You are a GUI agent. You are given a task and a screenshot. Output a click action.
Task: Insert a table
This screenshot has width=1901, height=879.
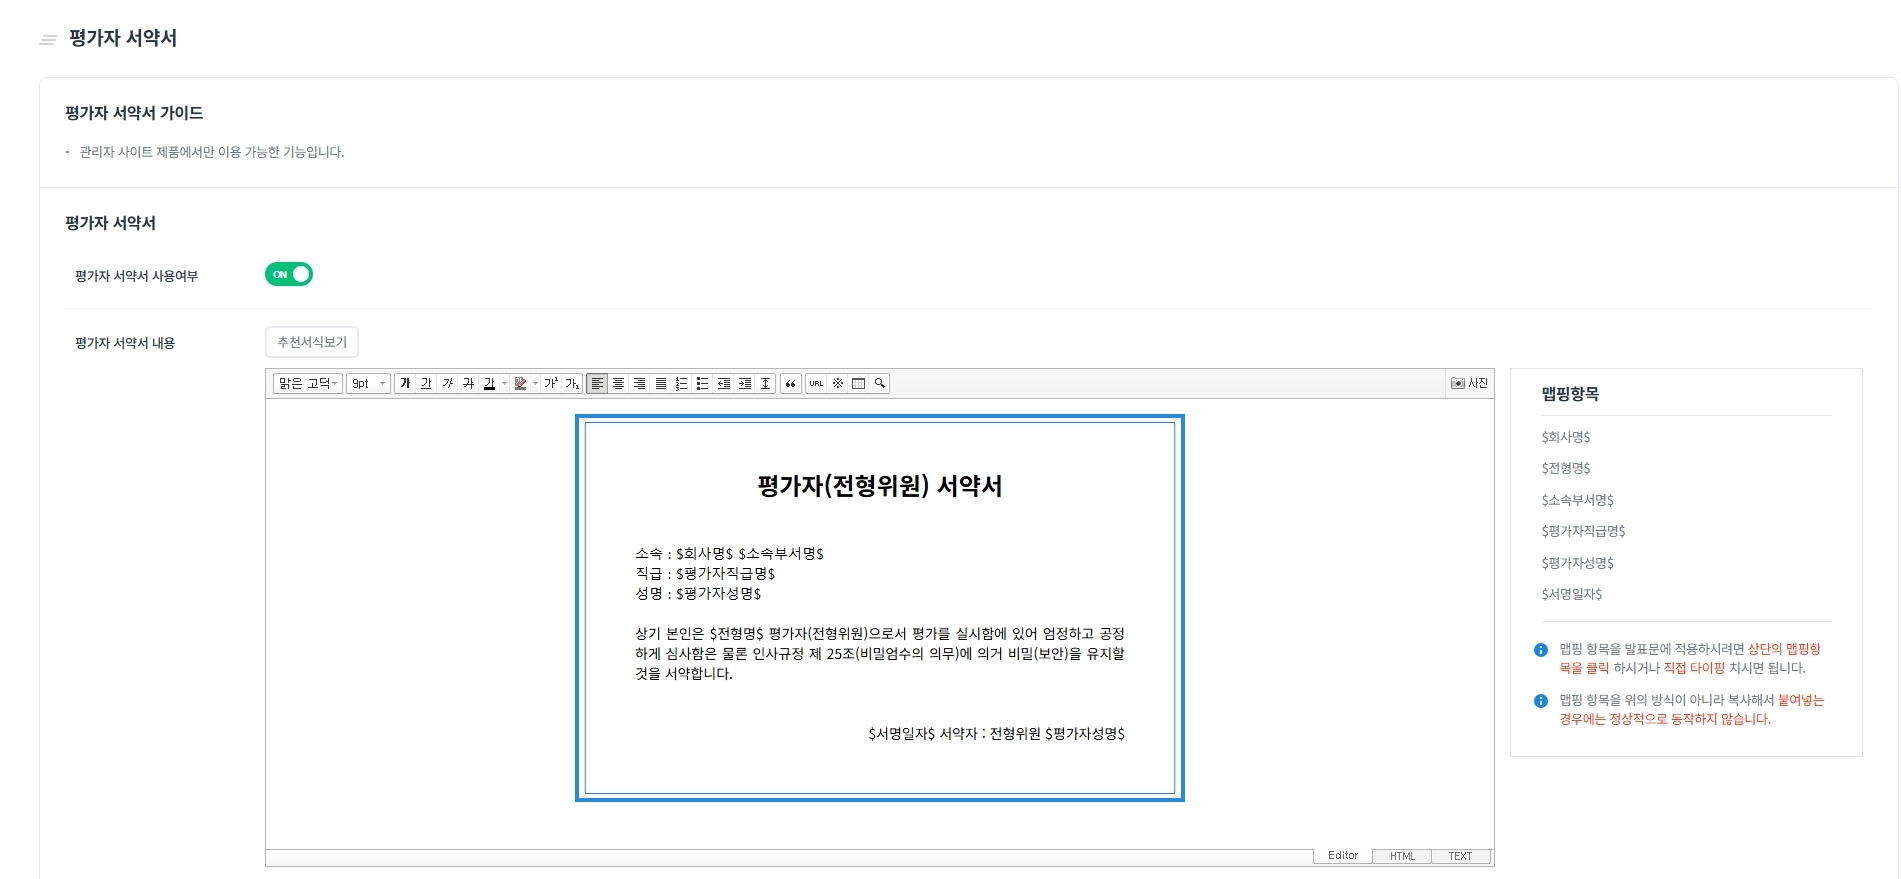tap(858, 383)
